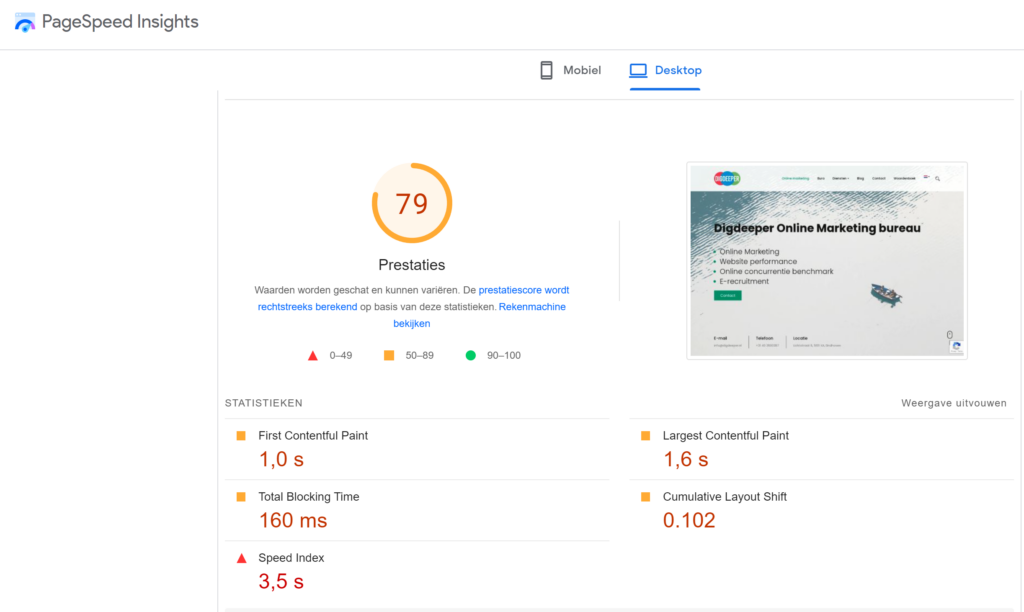Image resolution: width=1024 pixels, height=612 pixels.
Task: Click the orange square beside Cumulative Layout Shift
Action: coord(645,497)
